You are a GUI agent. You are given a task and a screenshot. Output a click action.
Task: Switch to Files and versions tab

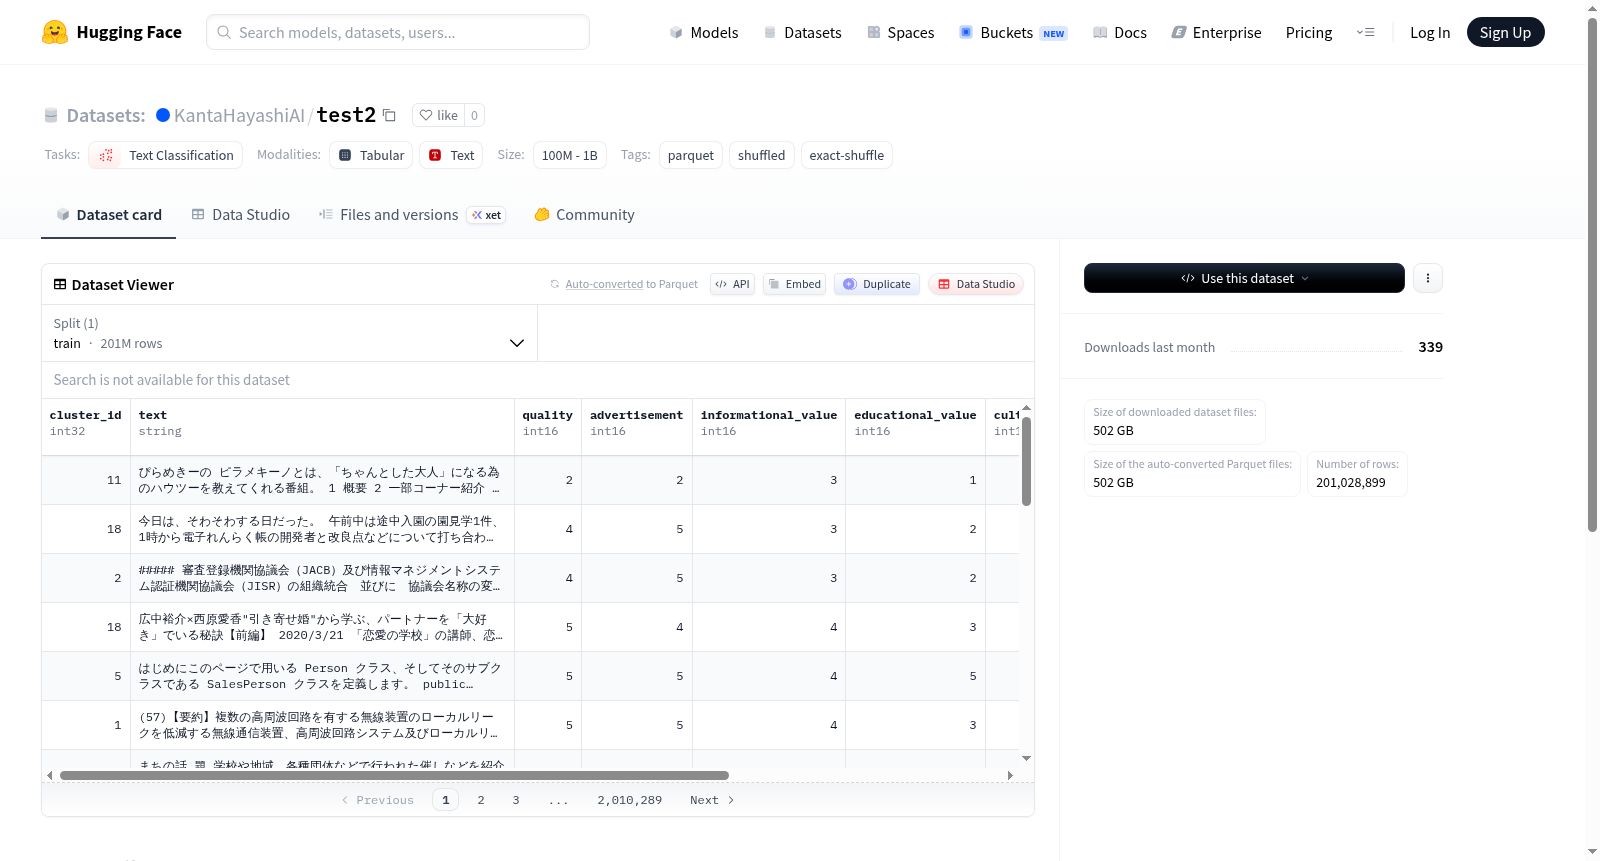412,215
